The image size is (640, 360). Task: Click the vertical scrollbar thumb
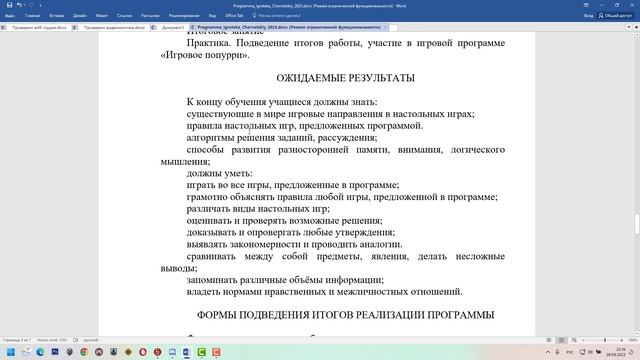tap(637, 224)
